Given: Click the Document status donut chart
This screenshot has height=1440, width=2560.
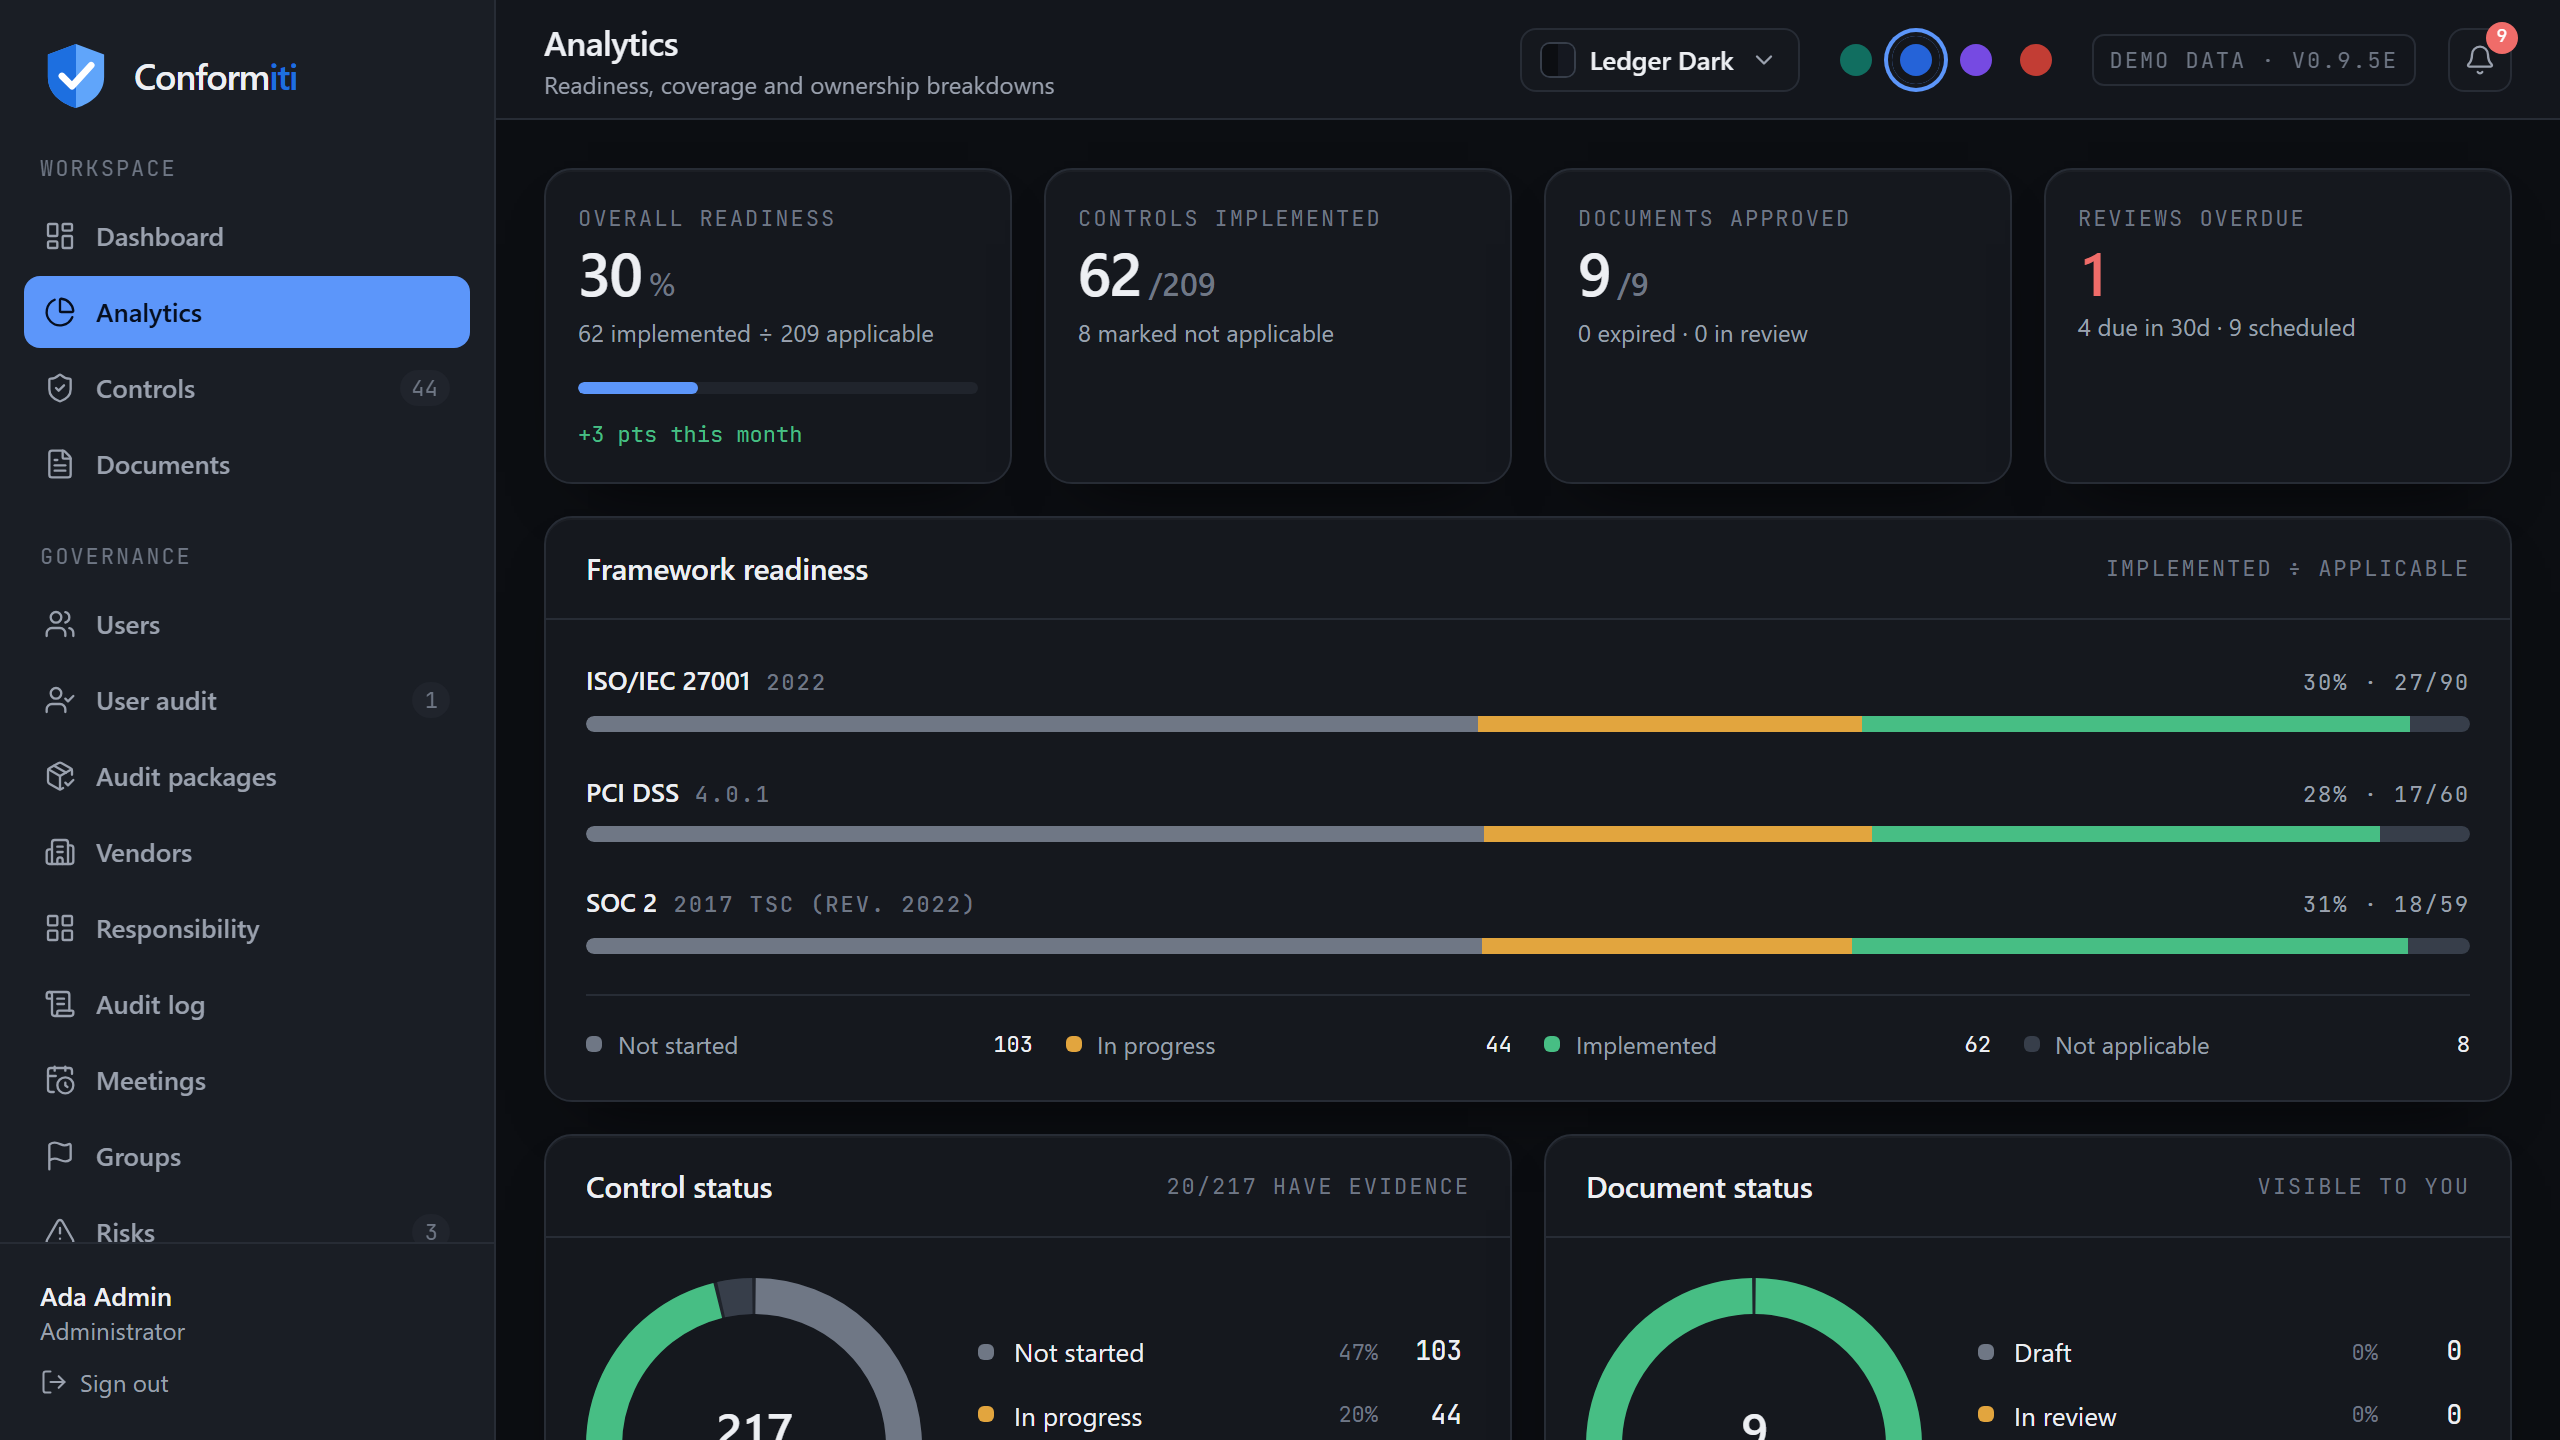Looking at the screenshot, I should pyautogui.click(x=1754, y=1359).
